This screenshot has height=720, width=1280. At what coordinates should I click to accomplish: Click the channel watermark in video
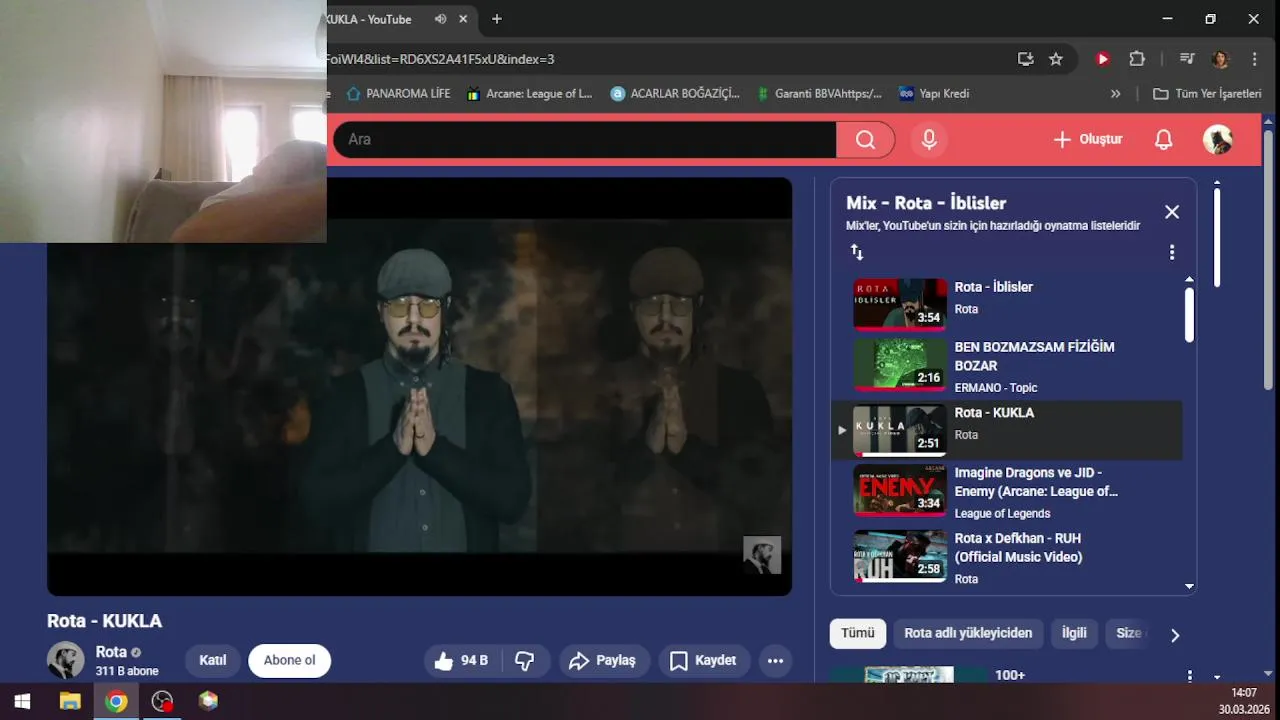click(x=762, y=555)
